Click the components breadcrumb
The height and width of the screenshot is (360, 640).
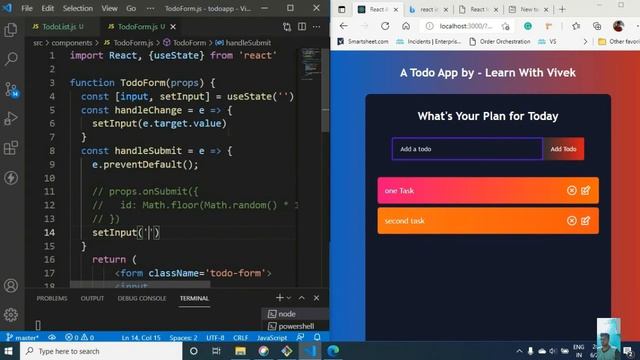click(72, 42)
